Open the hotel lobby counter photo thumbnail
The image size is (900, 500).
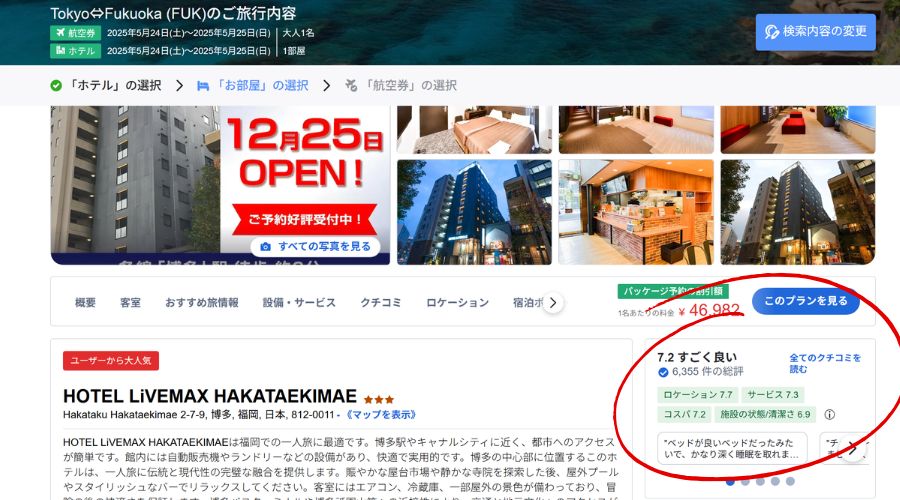[x=636, y=212]
